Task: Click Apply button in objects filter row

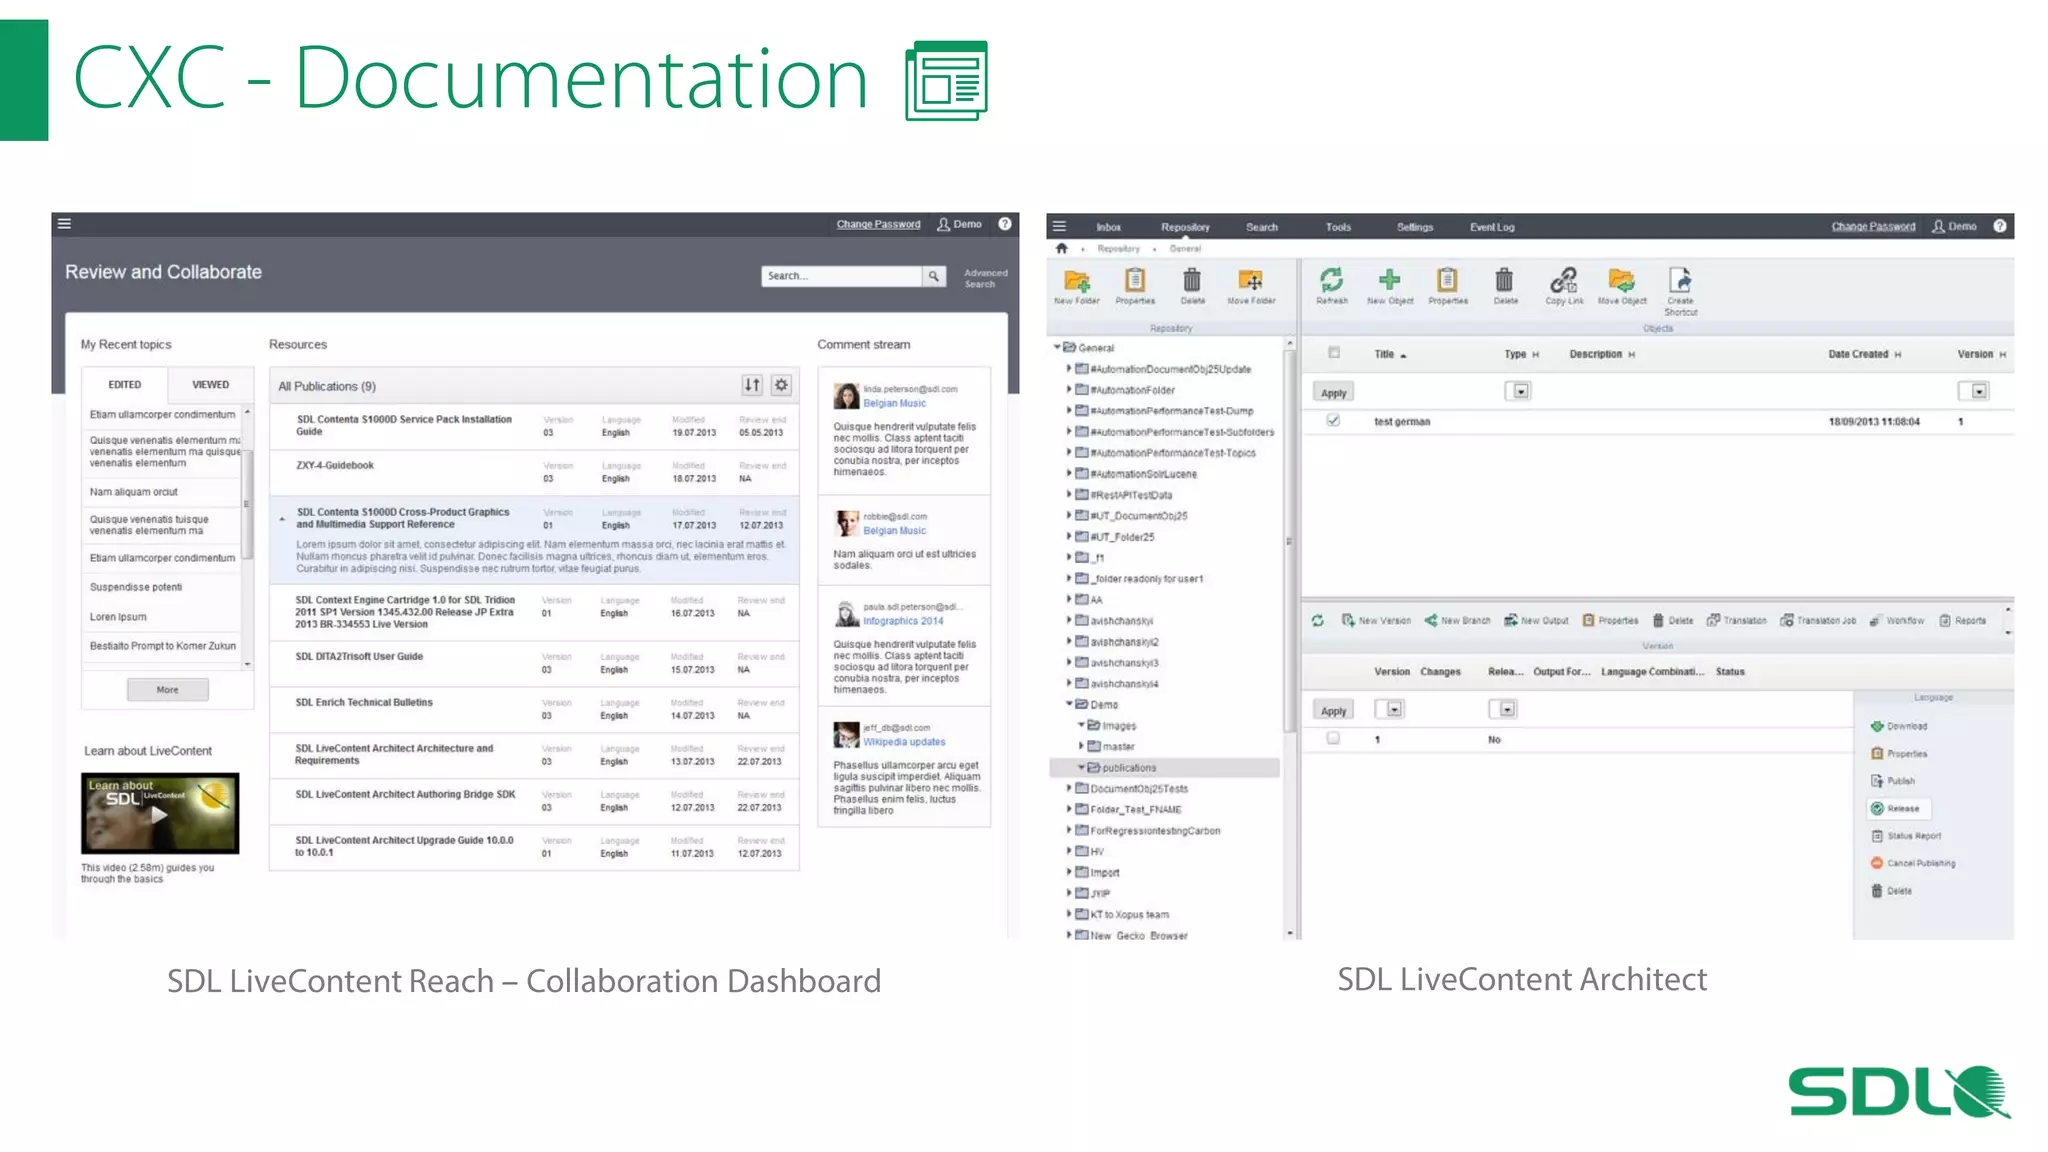Action: [x=1333, y=392]
